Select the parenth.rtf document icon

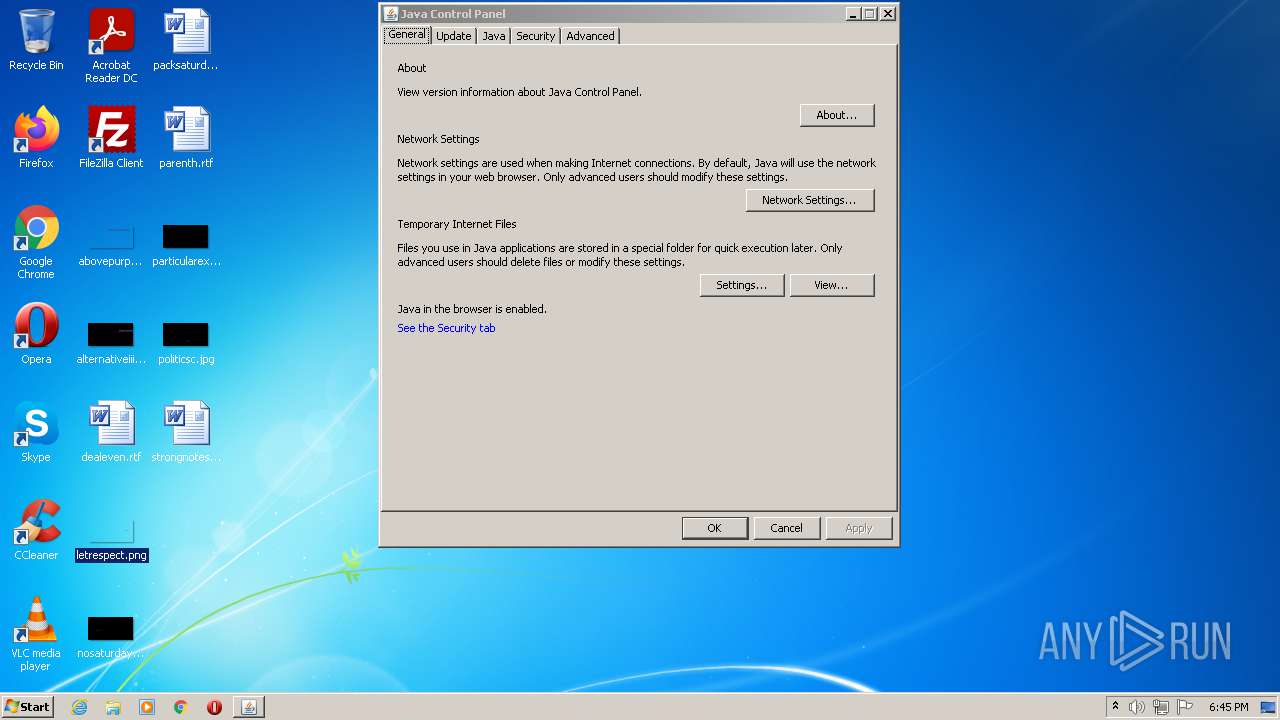pos(186,138)
